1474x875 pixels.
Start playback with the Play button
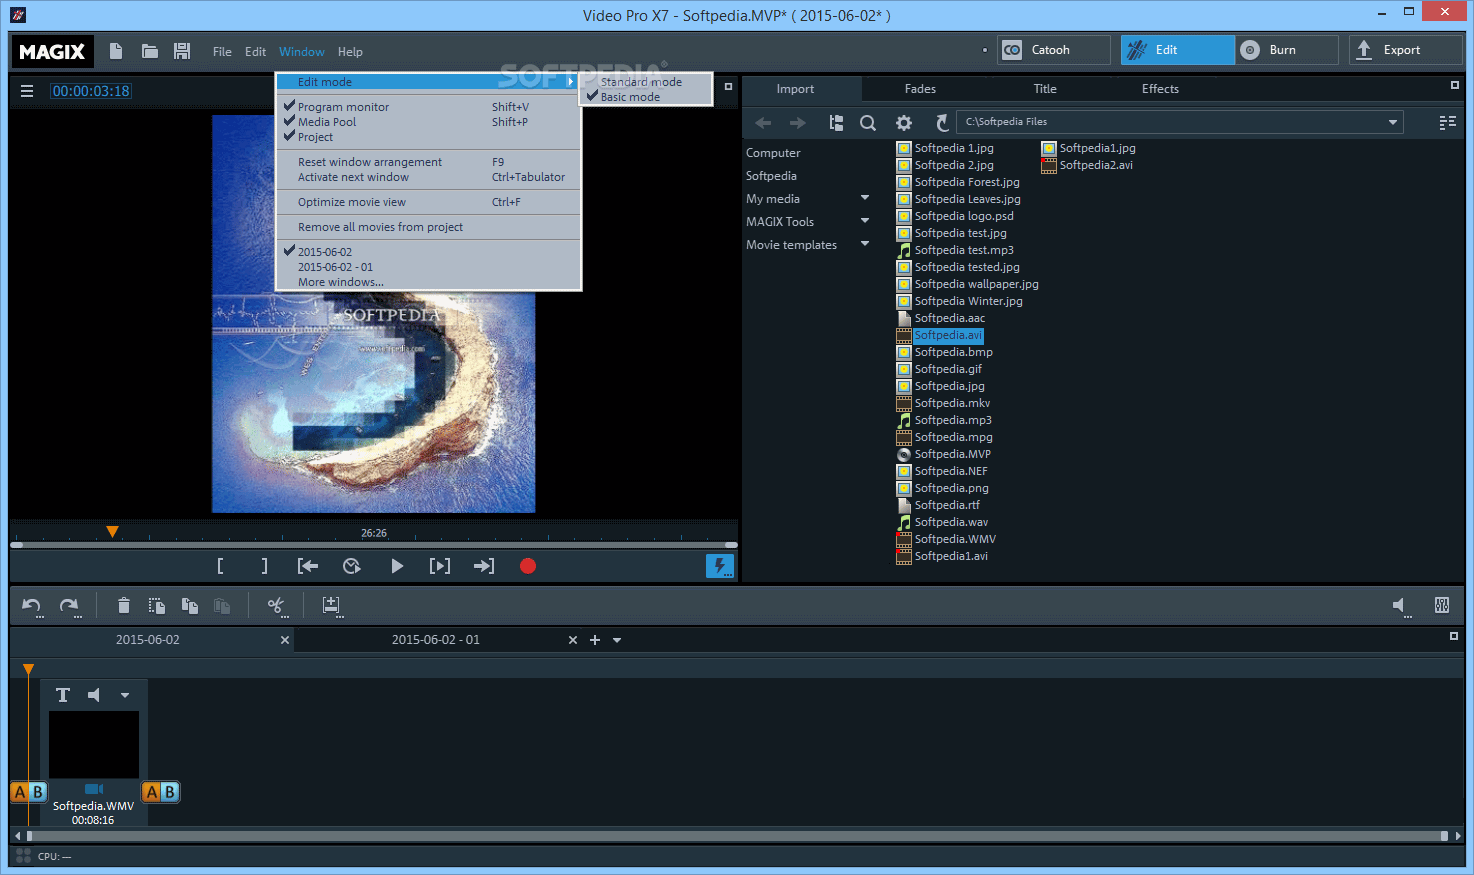coord(397,566)
